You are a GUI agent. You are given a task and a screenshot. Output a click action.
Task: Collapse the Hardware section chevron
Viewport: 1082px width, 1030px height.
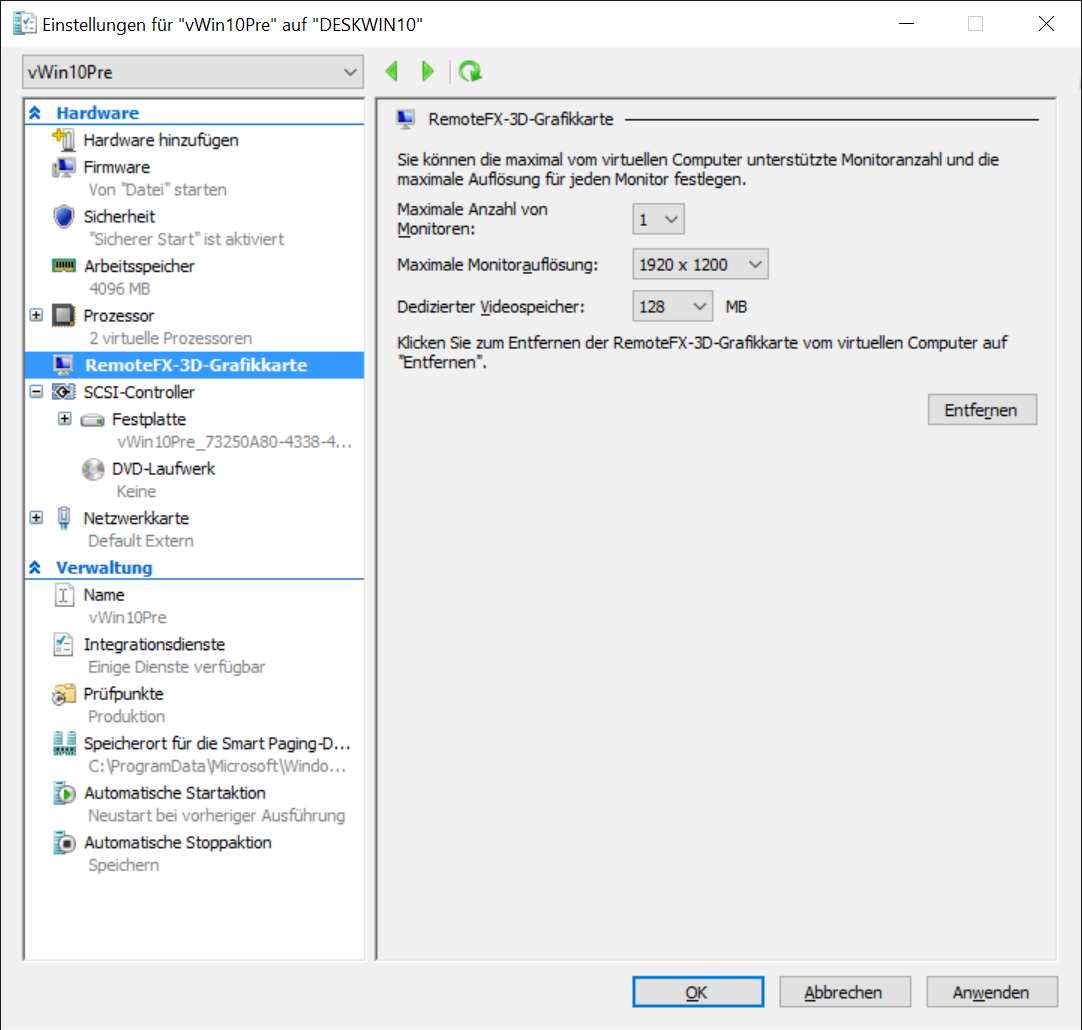pos(35,112)
